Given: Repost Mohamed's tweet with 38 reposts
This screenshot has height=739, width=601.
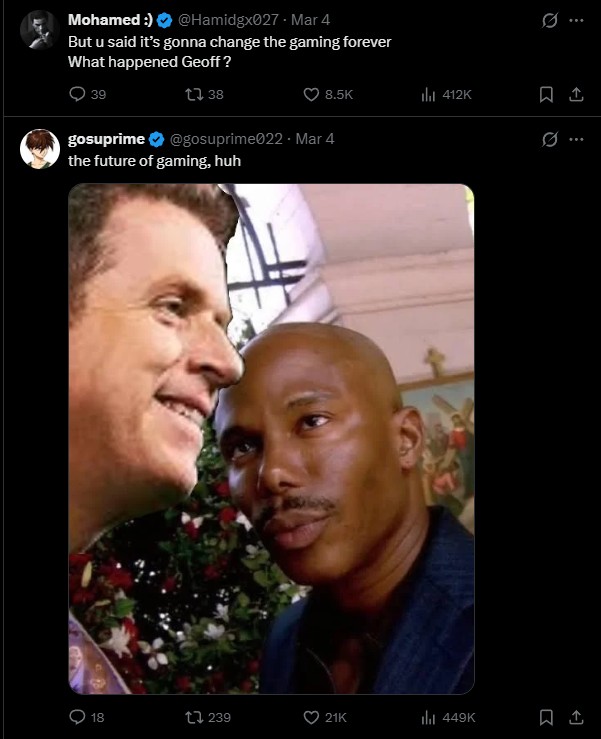Looking at the screenshot, I should [x=194, y=94].
